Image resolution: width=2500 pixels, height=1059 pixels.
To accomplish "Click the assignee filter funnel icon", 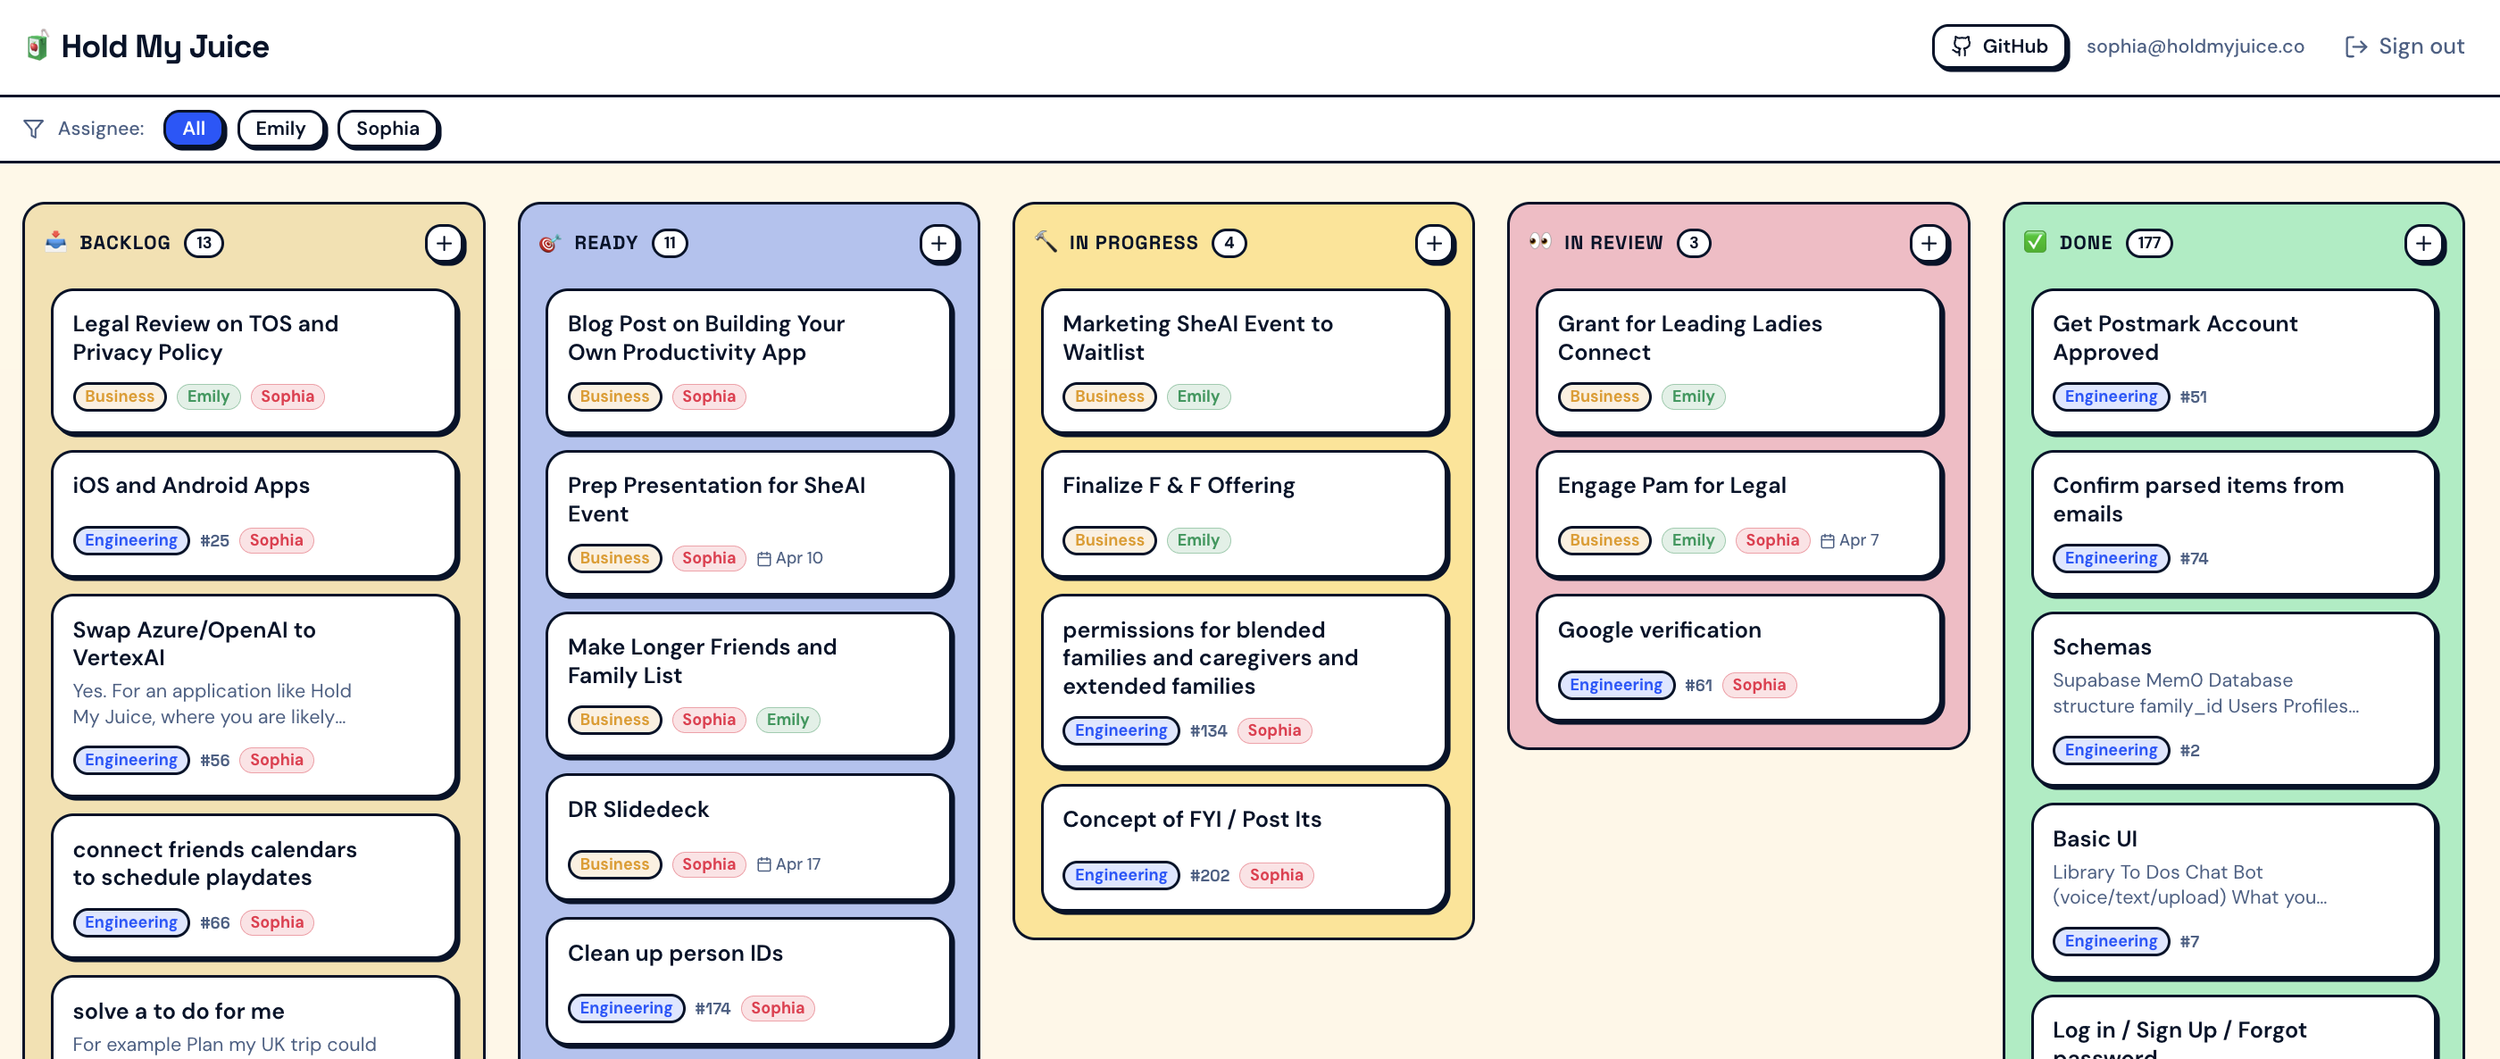I will click(34, 128).
